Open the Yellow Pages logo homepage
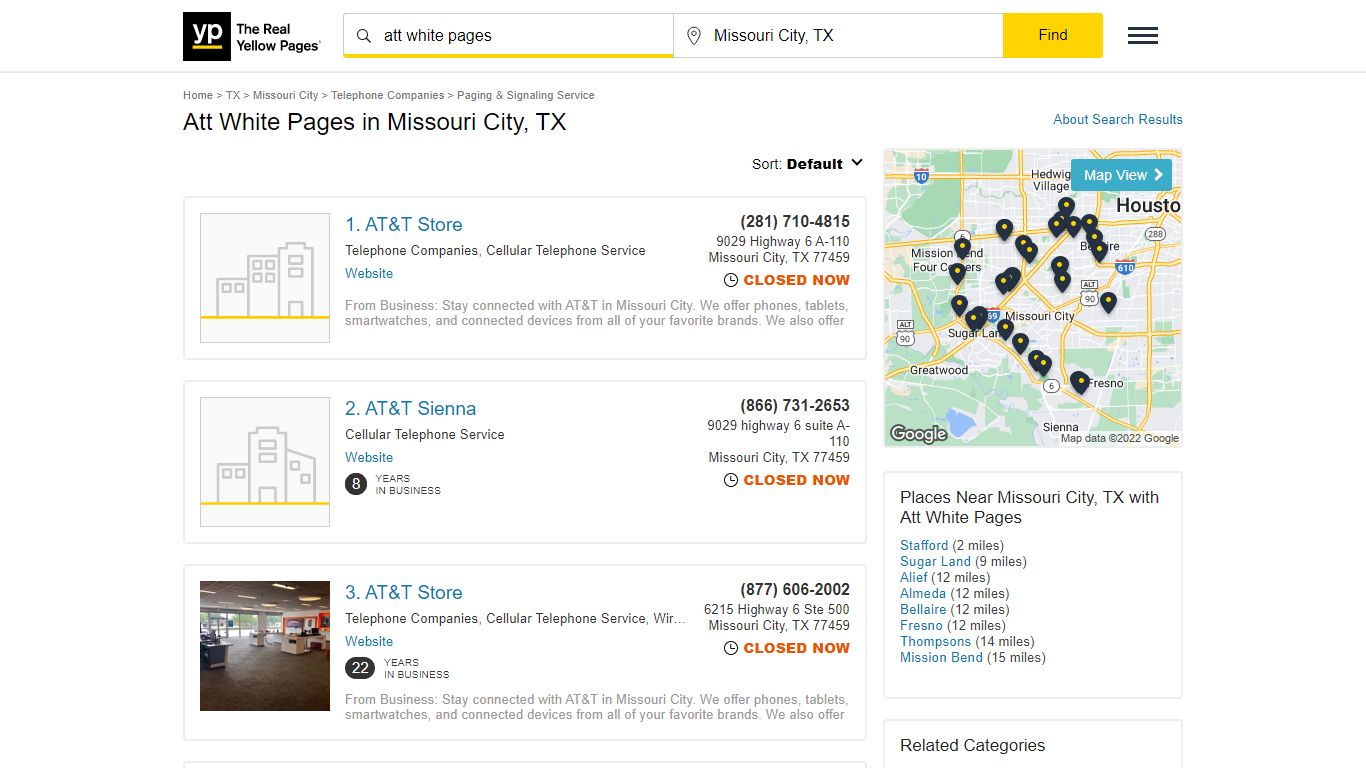 [252, 37]
